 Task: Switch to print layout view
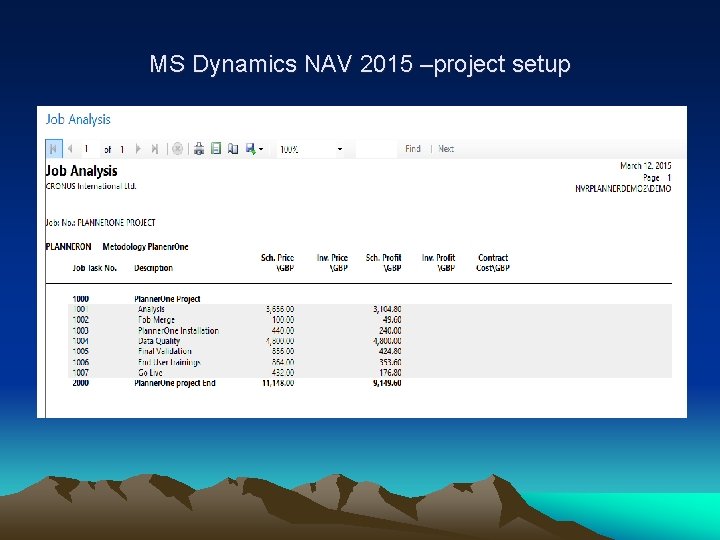coord(216,149)
